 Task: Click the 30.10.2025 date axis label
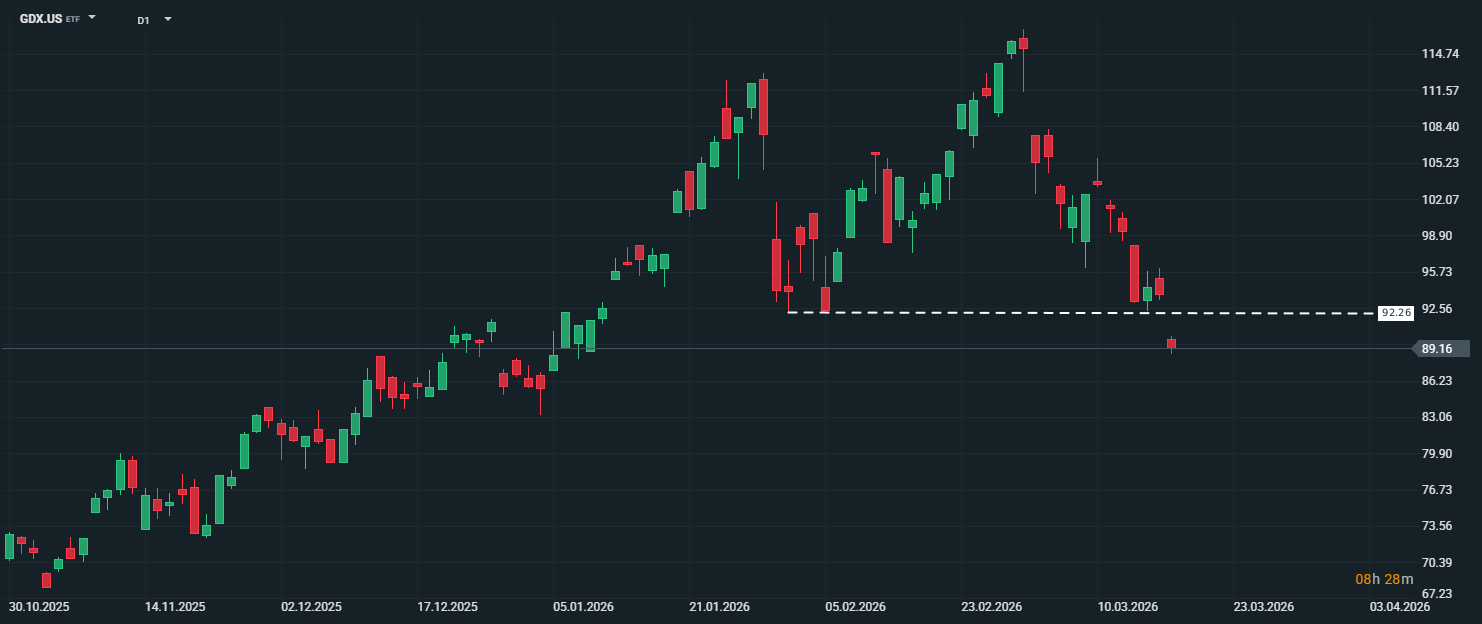[39, 607]
